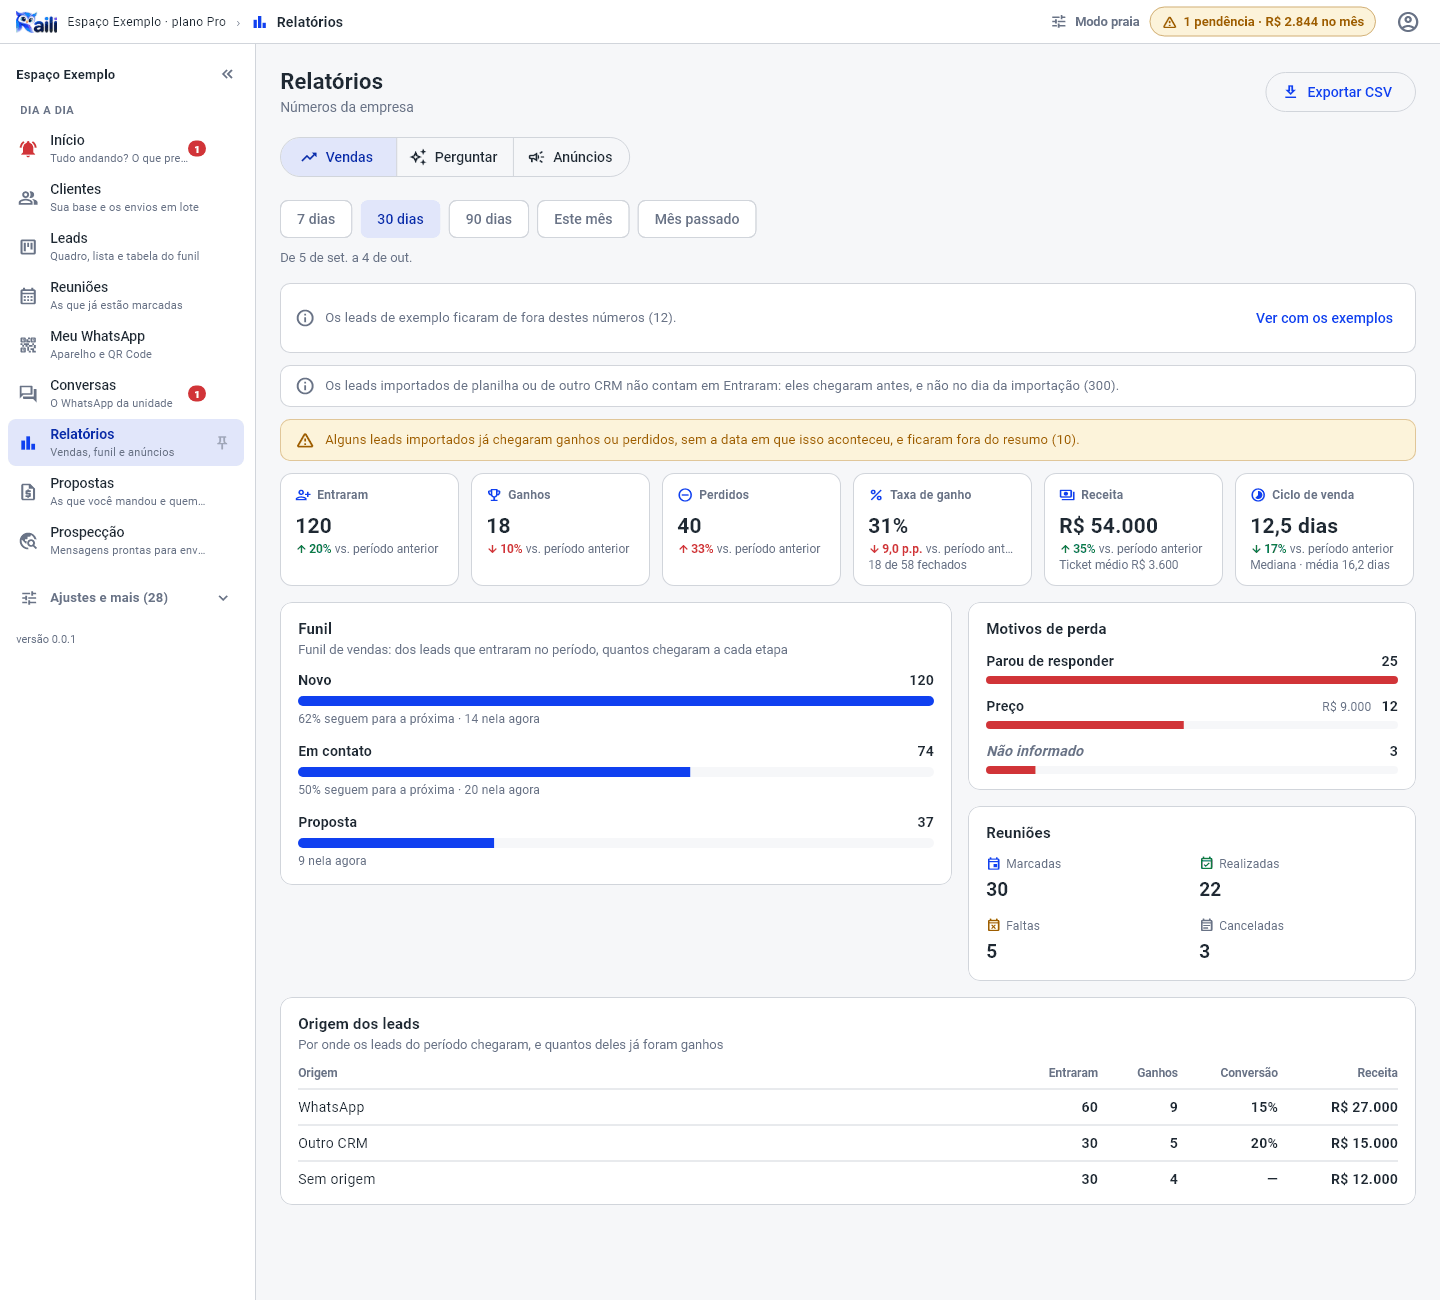Collapse the sidebar with the double chevron
Viewport: 1440px width, 1300px height.
pos(228,74)
